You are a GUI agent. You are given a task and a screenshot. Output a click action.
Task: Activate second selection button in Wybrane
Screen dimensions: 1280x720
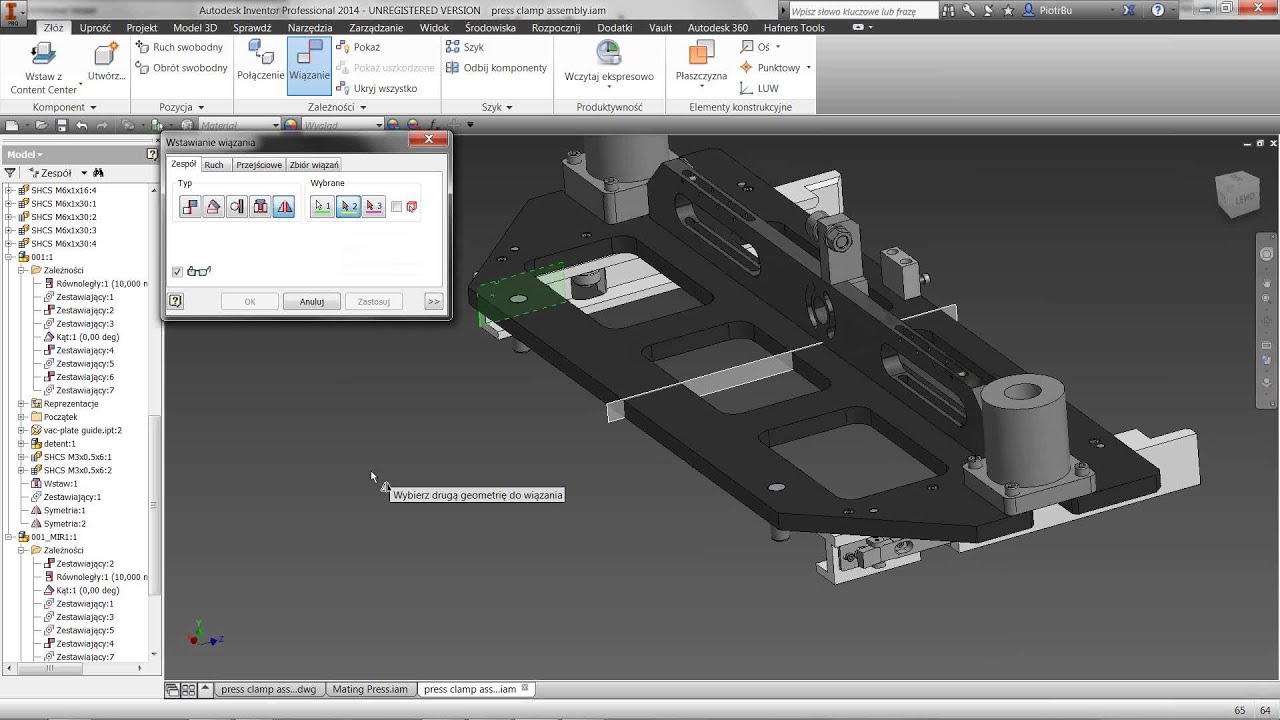click(x=348, y=207)
